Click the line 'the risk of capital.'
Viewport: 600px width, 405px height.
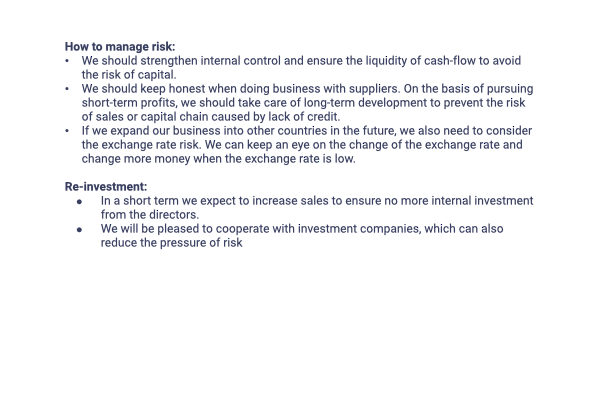129,75
